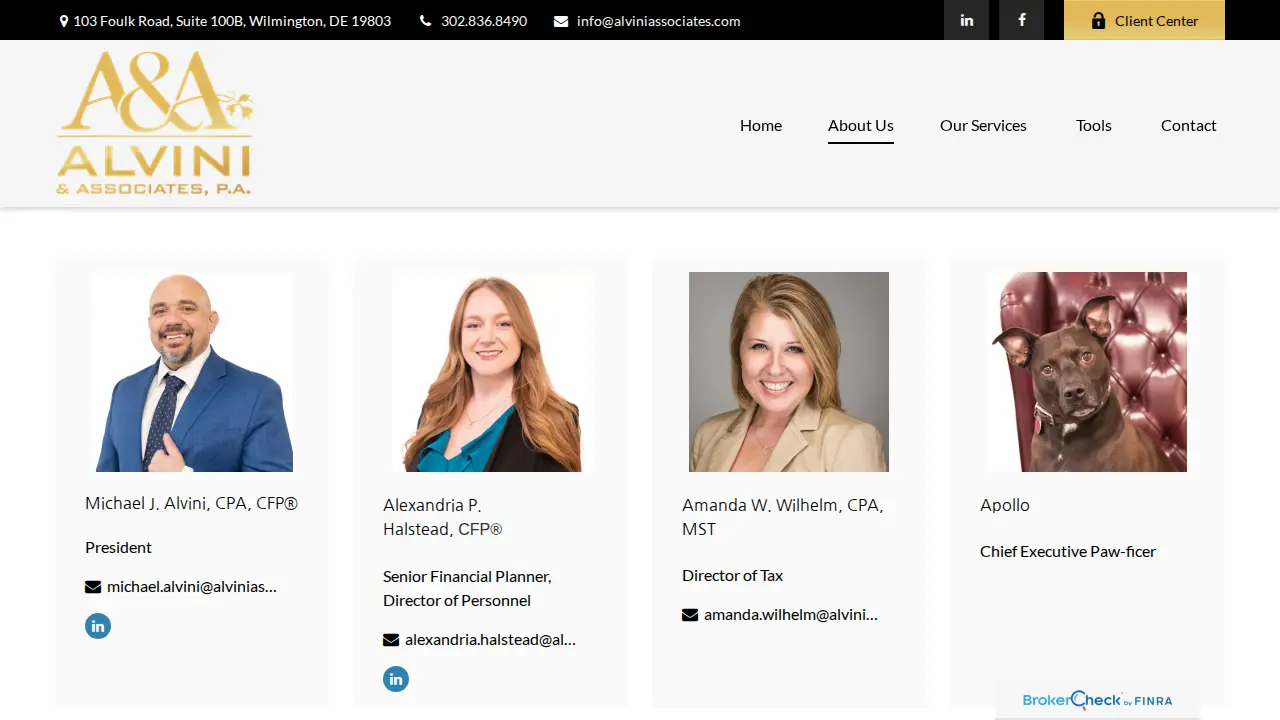Click the lock icon in Client Center
This screenshot has width=1280, height=720.
click(1098, 21)
